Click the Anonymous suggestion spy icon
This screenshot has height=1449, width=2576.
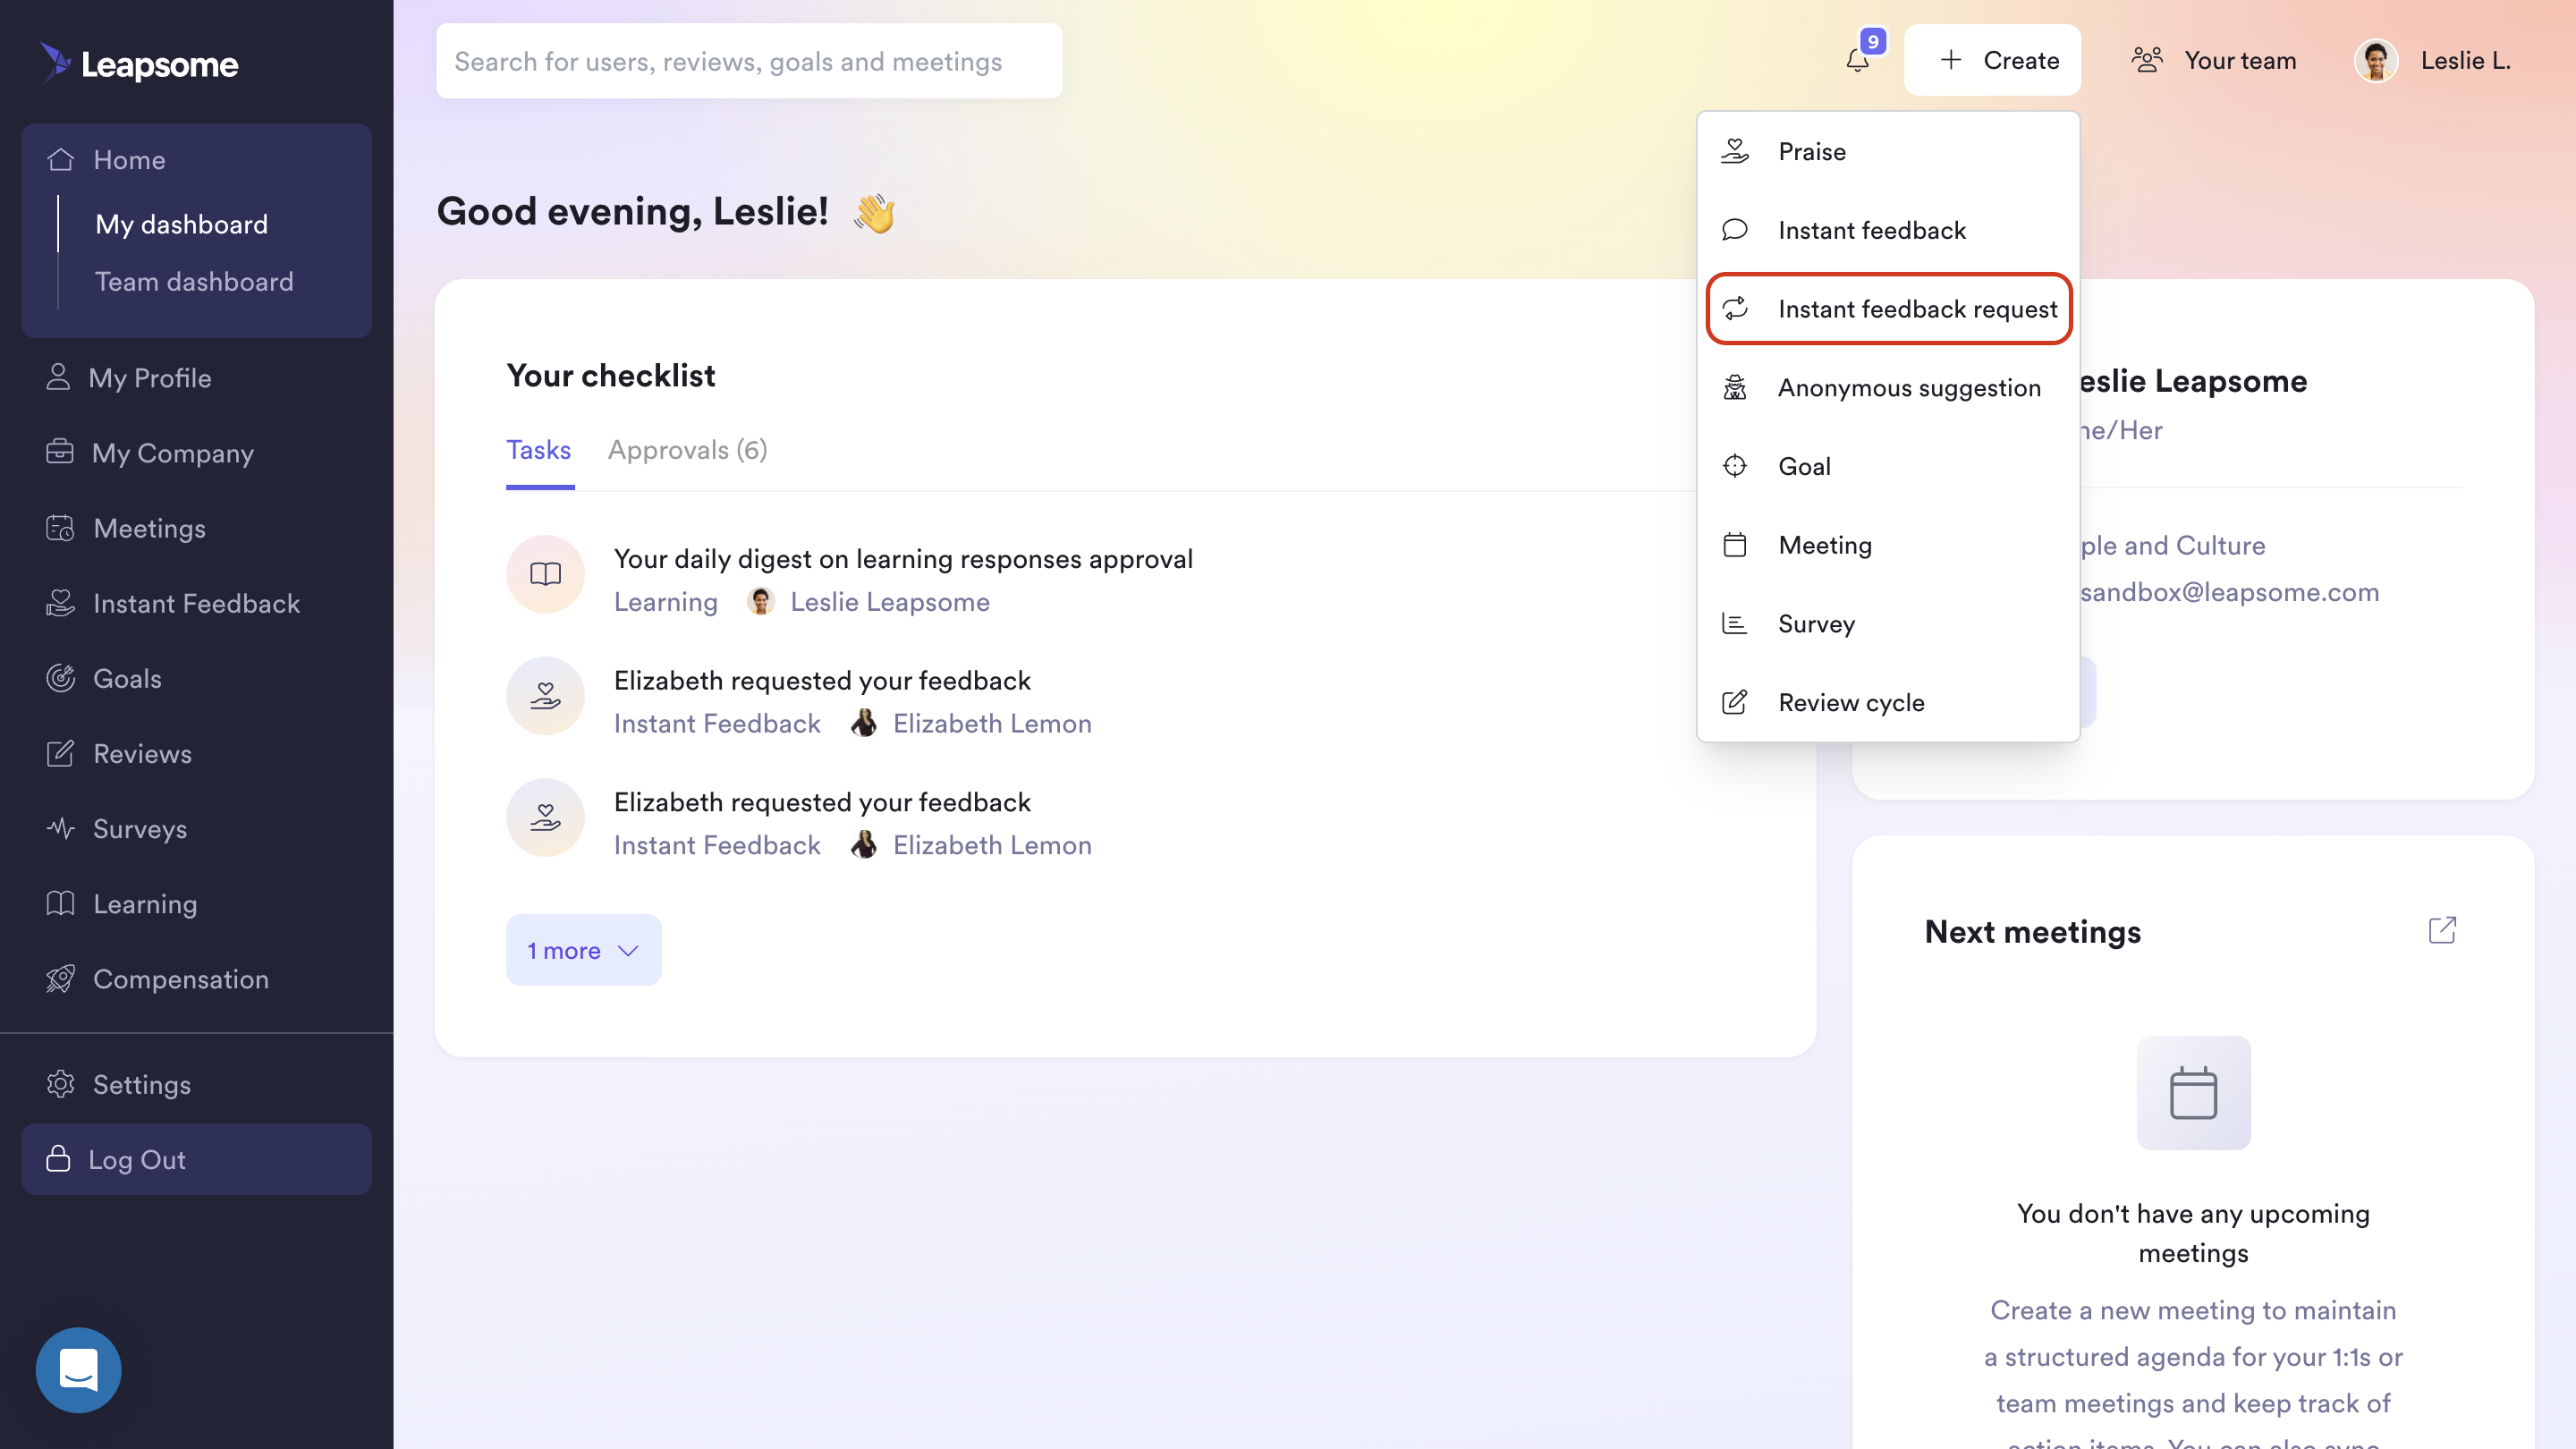pos(1735,387)
